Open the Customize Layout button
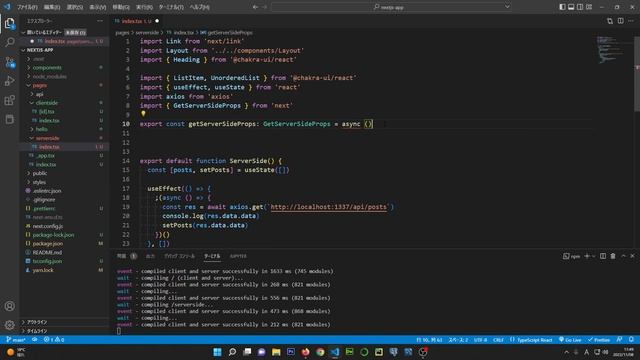 point(589,7)
